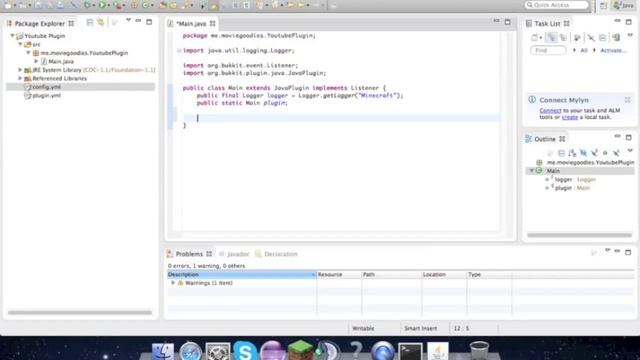Screen dimensions: 640x360
Task: Toggle Sort alphabetically in Outline
Action: (x=572, y=153)
